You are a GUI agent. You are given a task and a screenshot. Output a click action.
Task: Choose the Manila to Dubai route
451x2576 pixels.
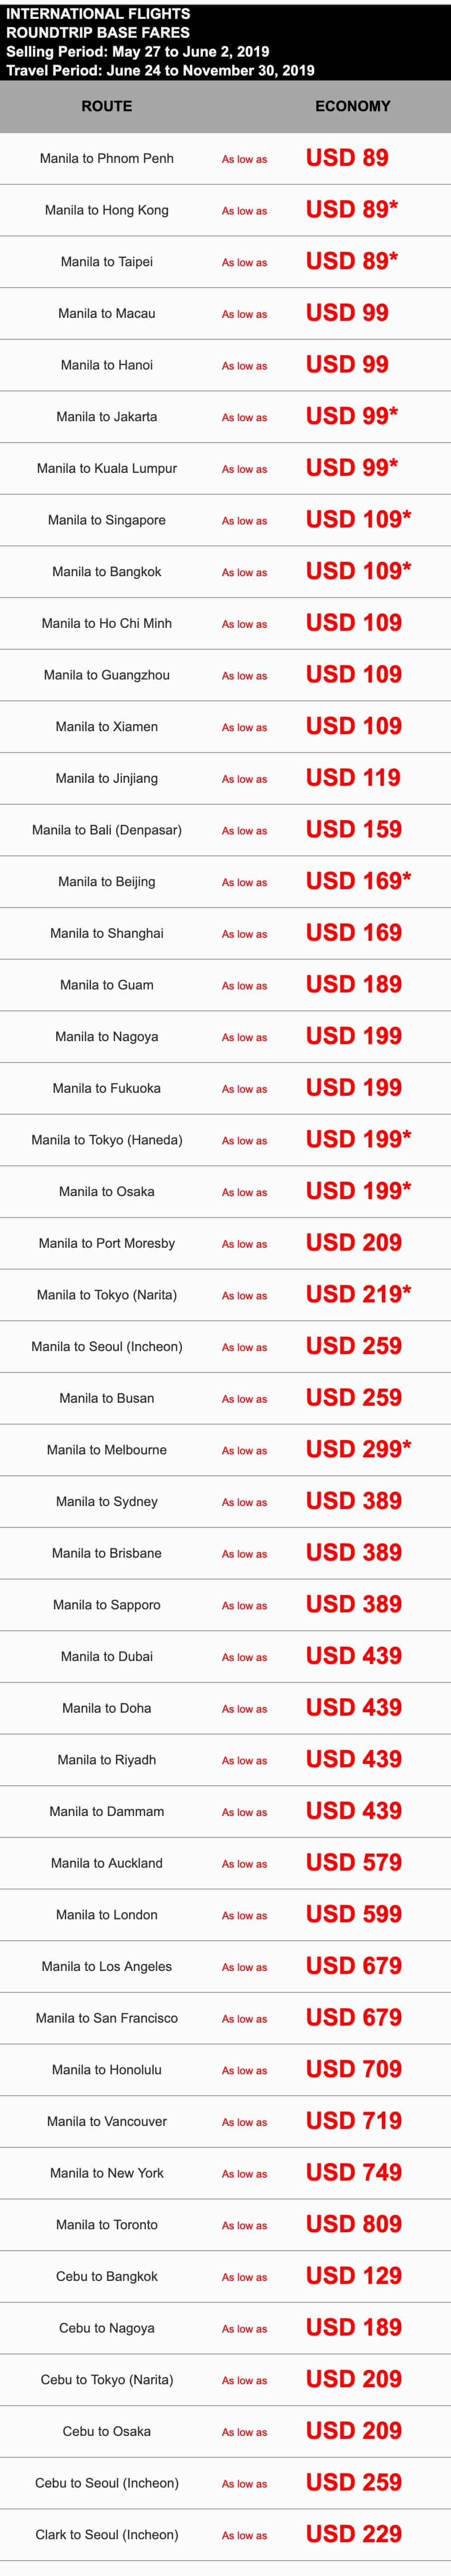[106, 1656]
